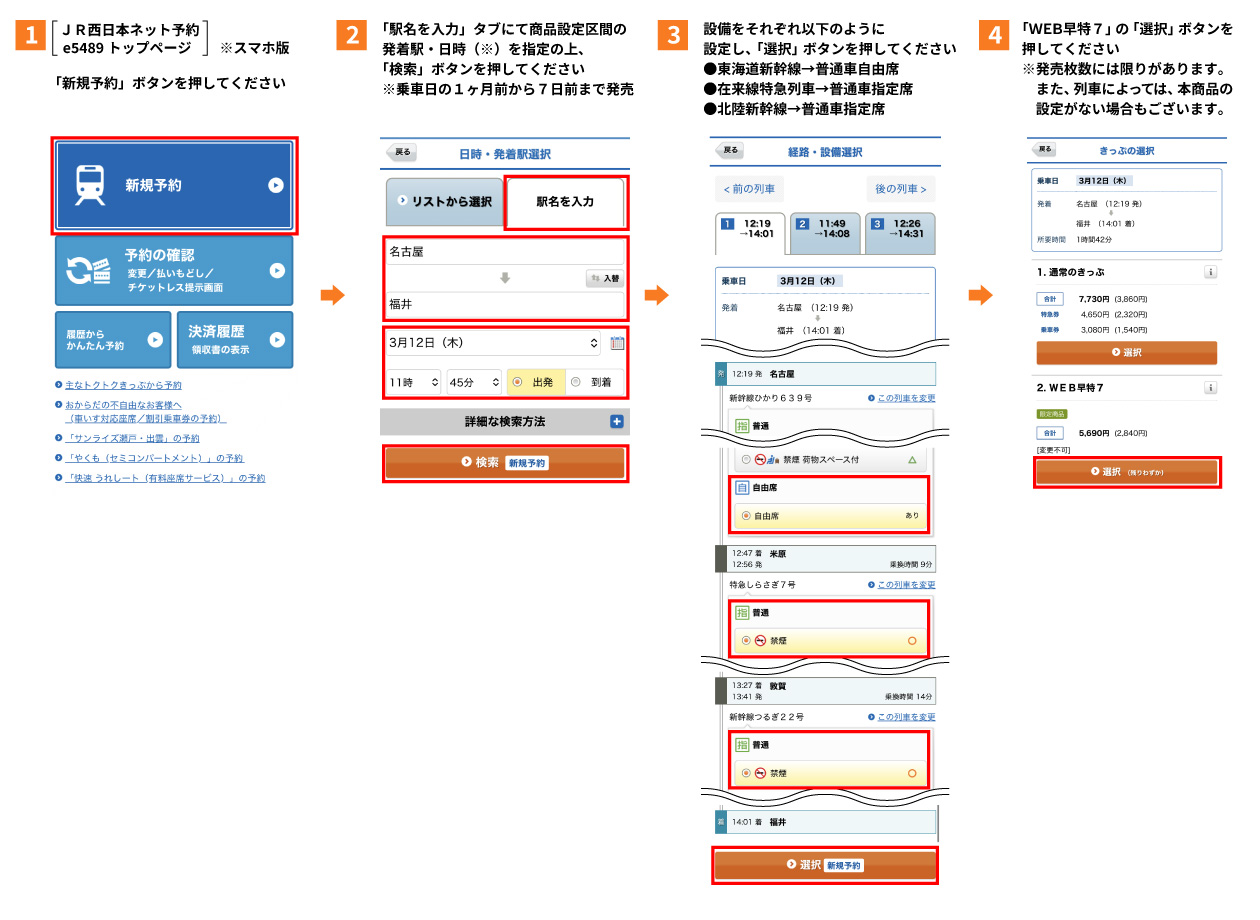This screenshot has height=920, width=1260.
Task: Open the 45分 minute dropdown
Action: click(x=472, y=382)
